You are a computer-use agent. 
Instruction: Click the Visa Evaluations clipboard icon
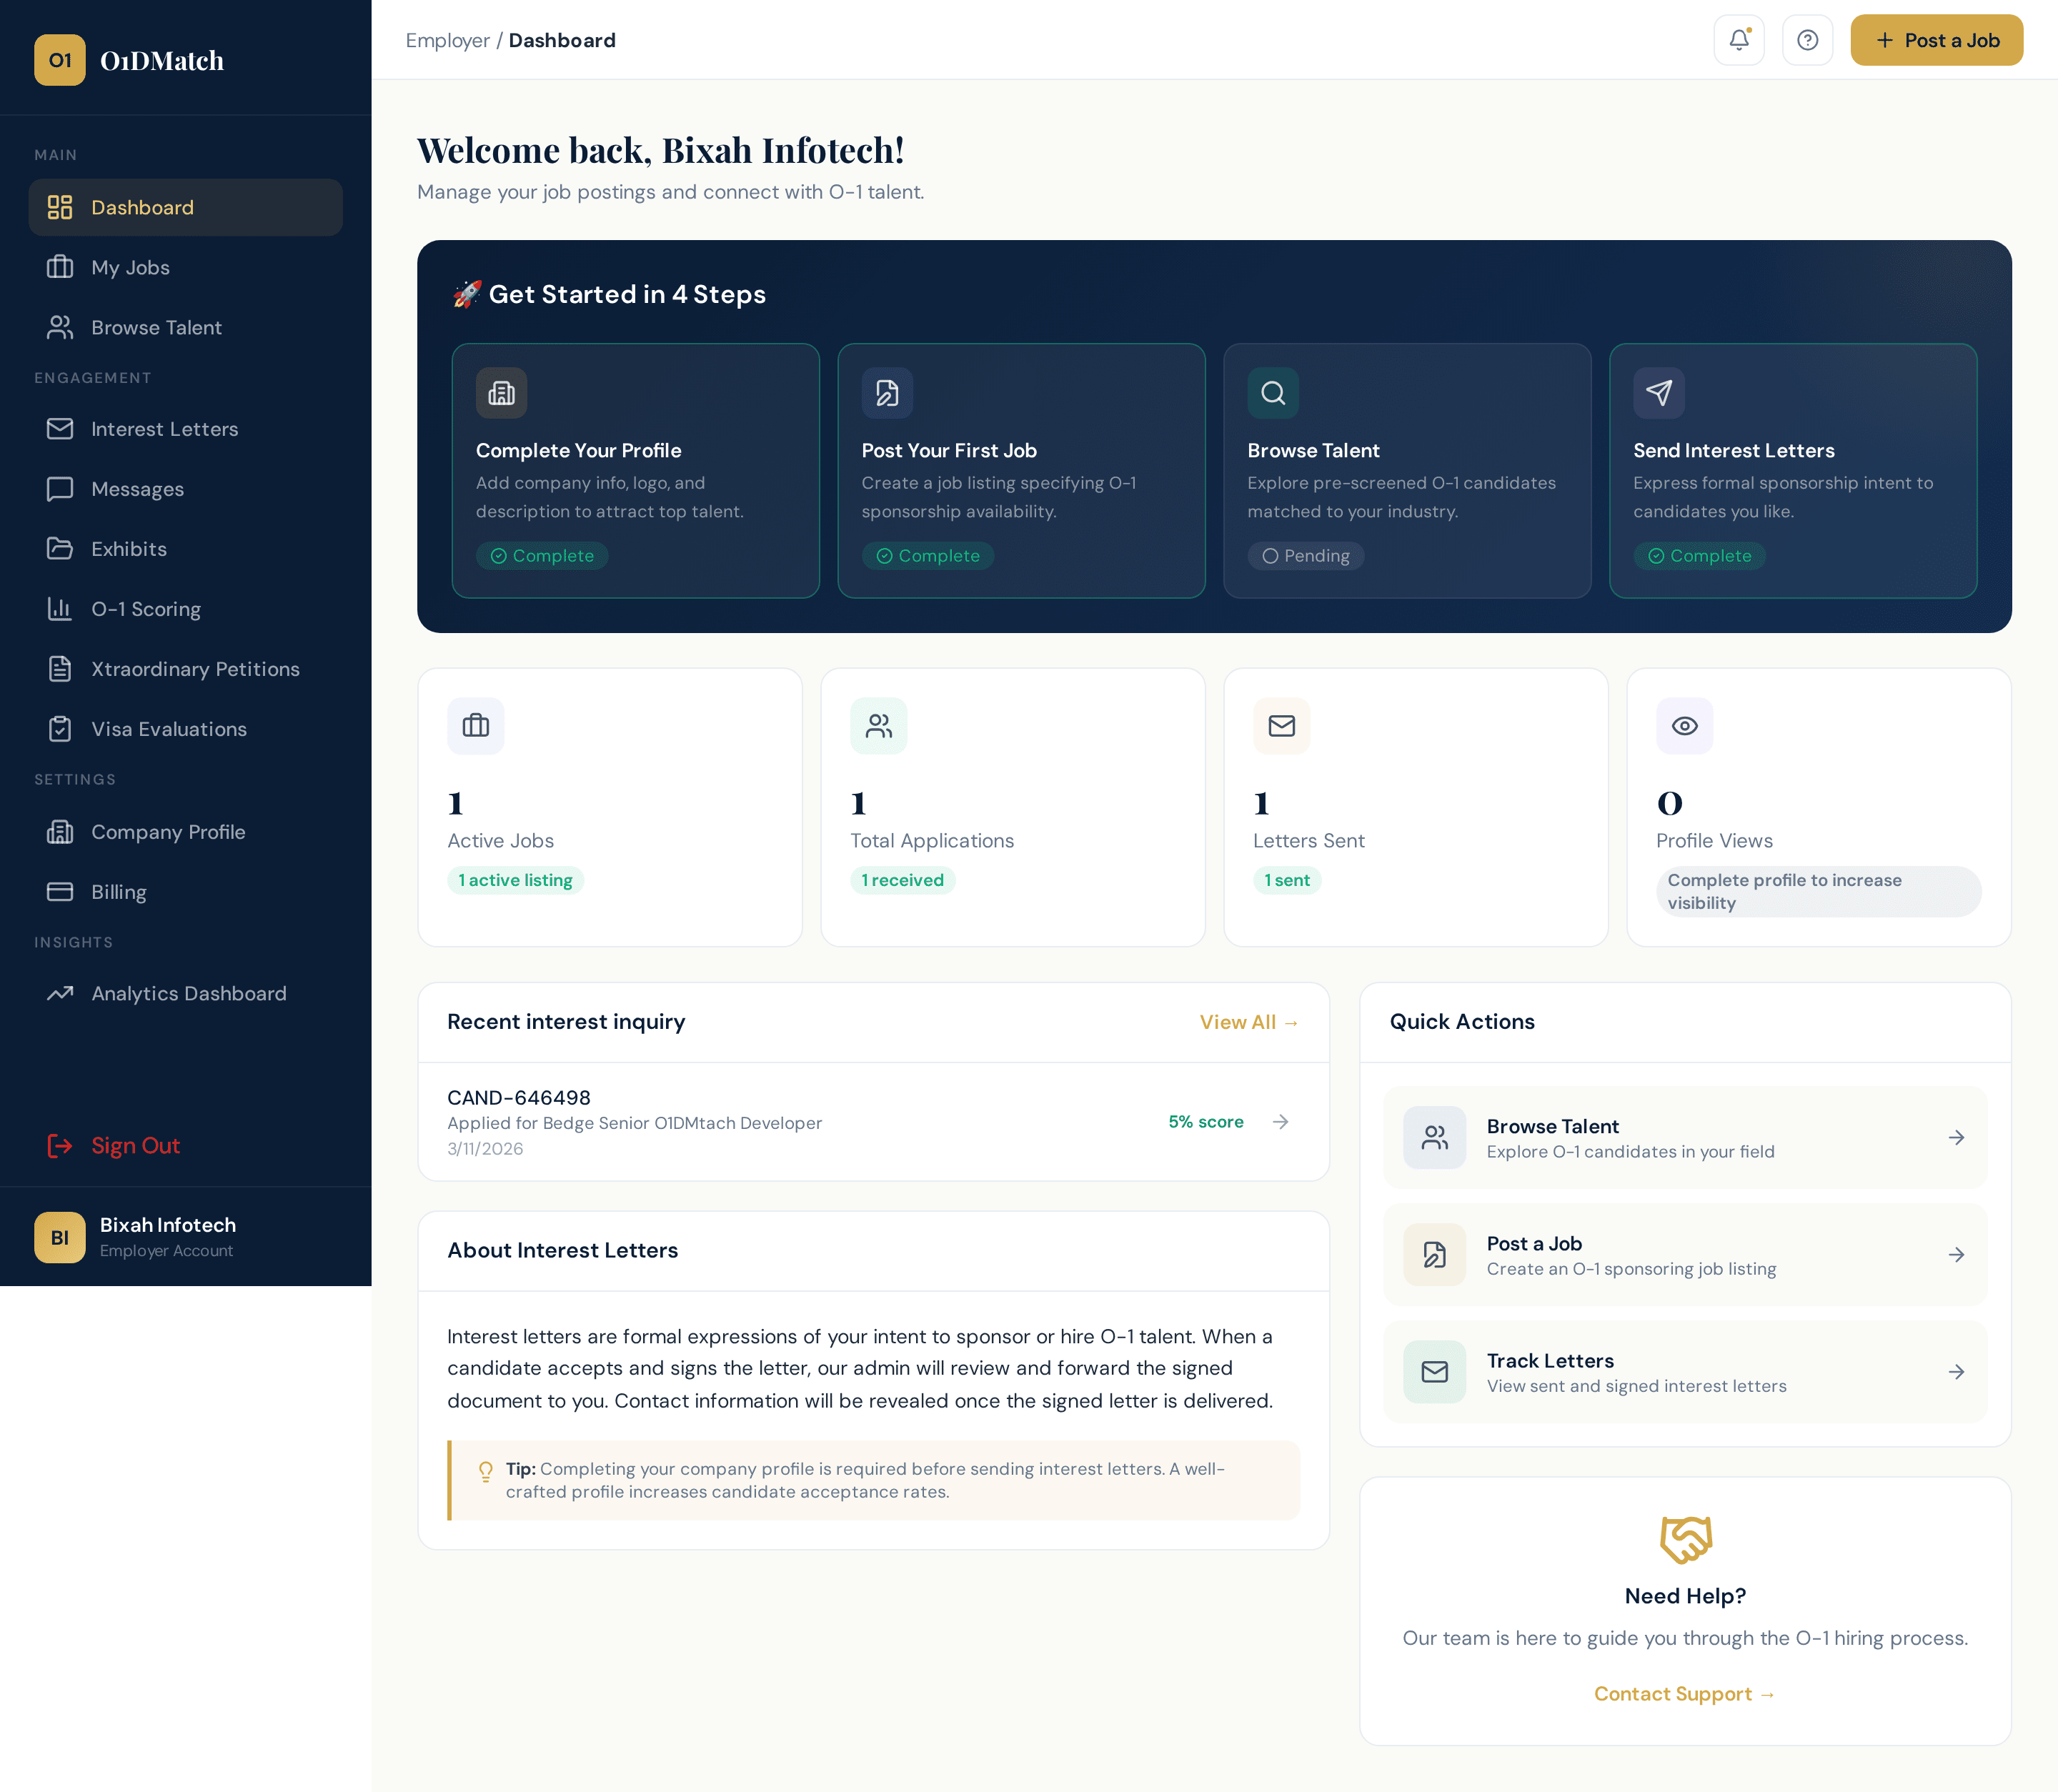(60, 729)
